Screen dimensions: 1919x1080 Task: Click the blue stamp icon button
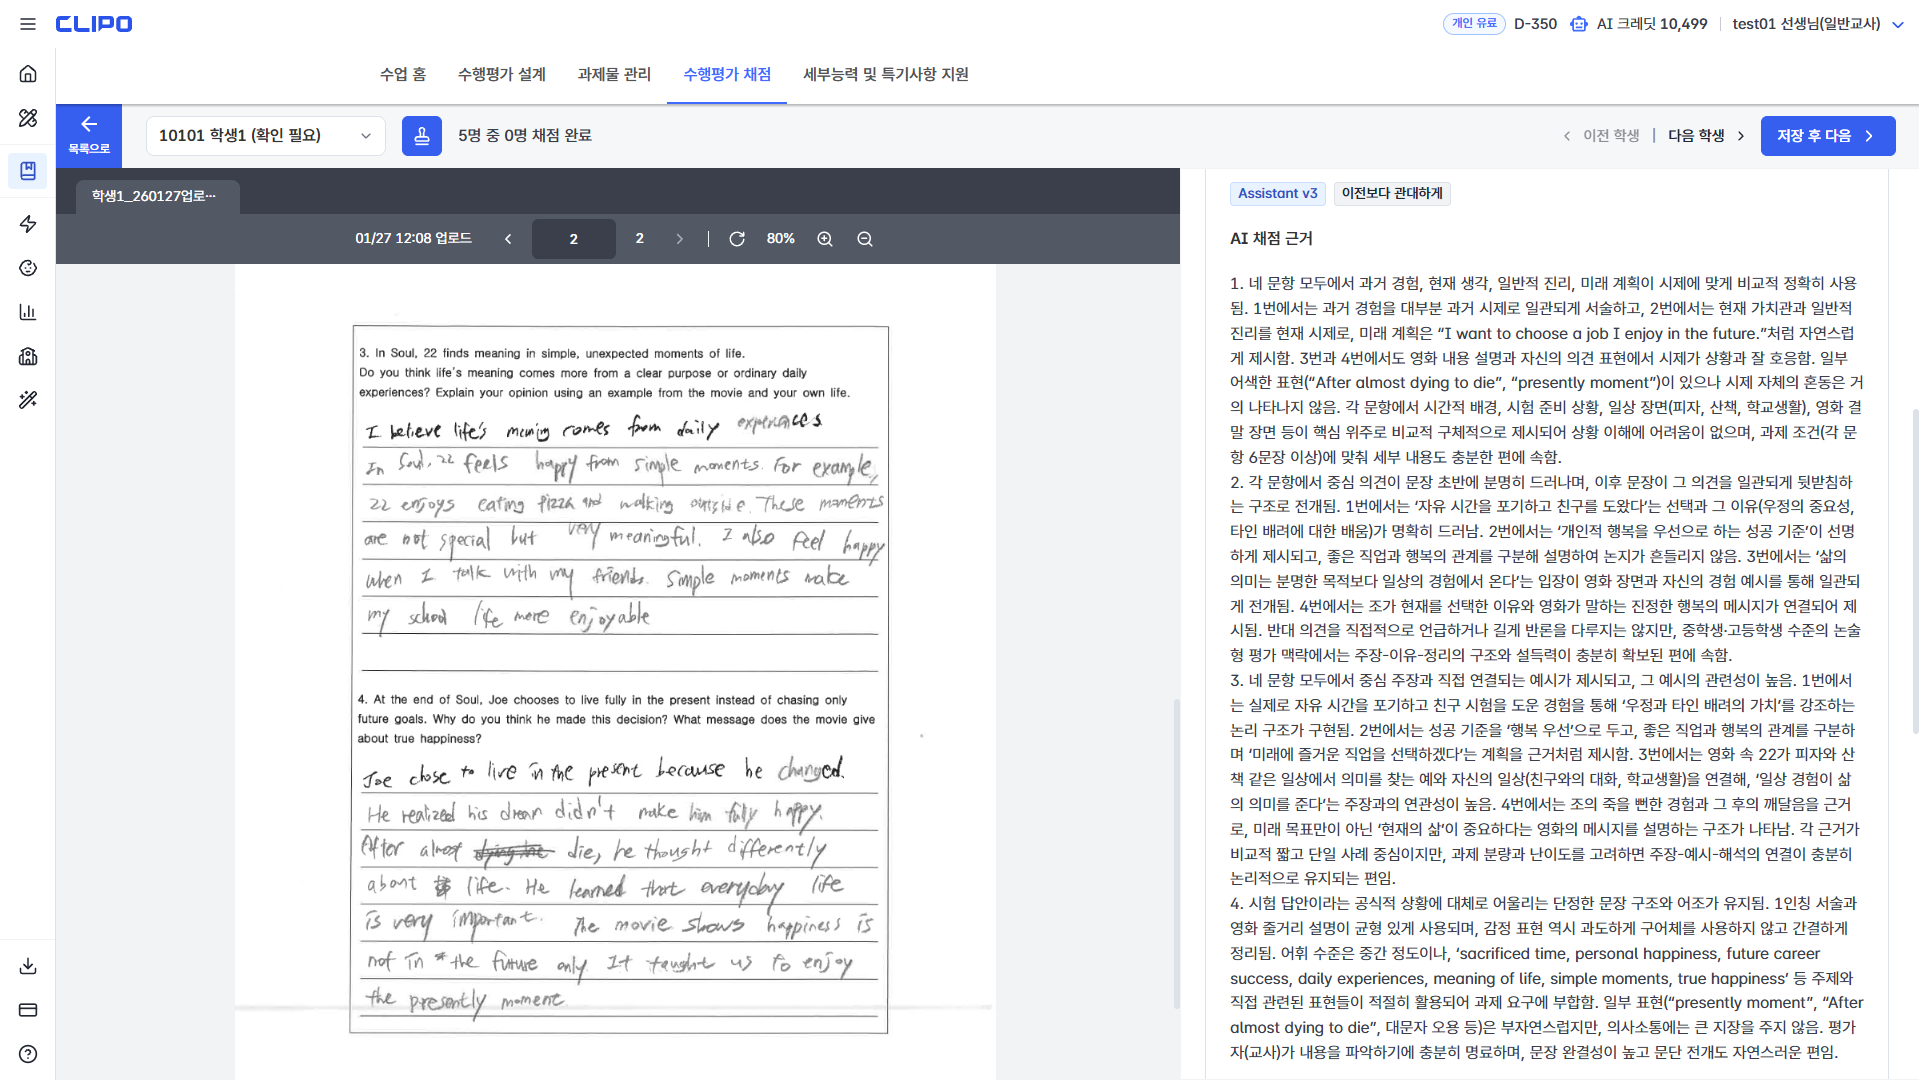pyautogui.click(x=422, y=136)
